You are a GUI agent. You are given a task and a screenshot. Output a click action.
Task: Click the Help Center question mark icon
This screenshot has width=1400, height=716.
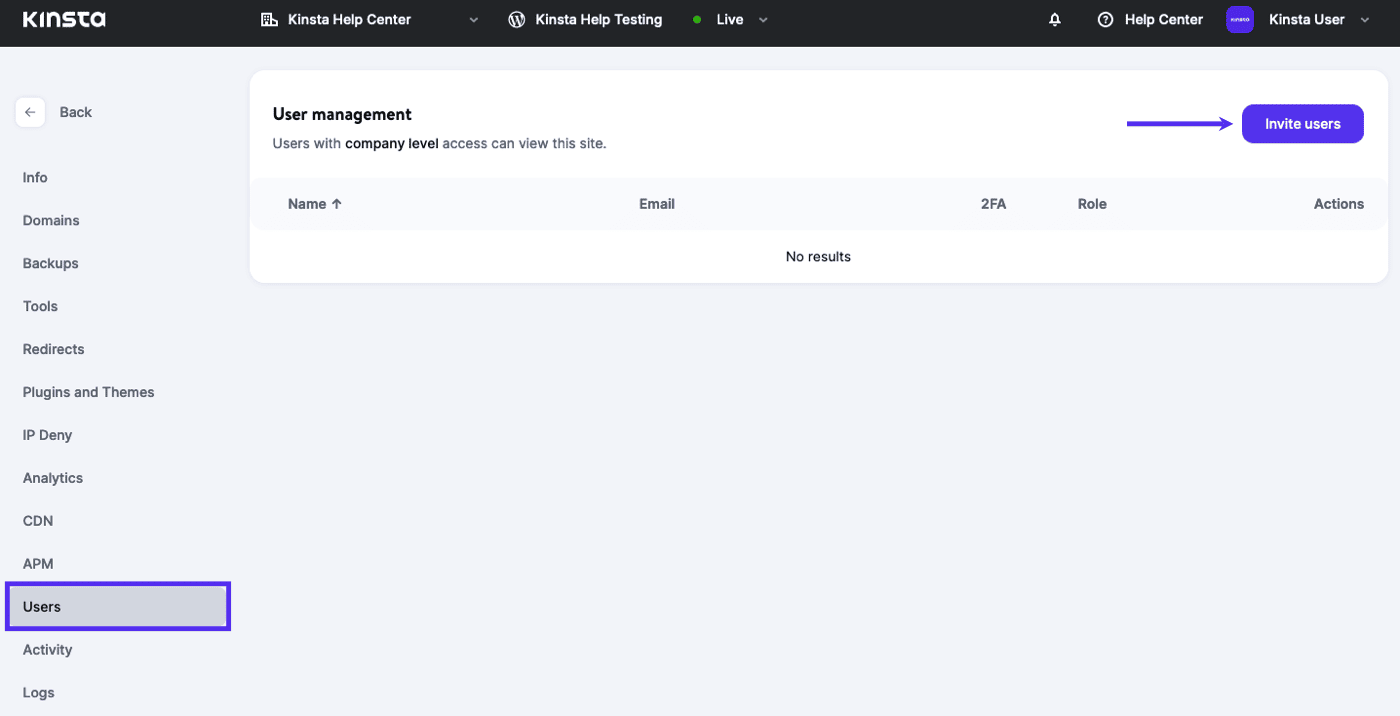tap(1105, 20)
